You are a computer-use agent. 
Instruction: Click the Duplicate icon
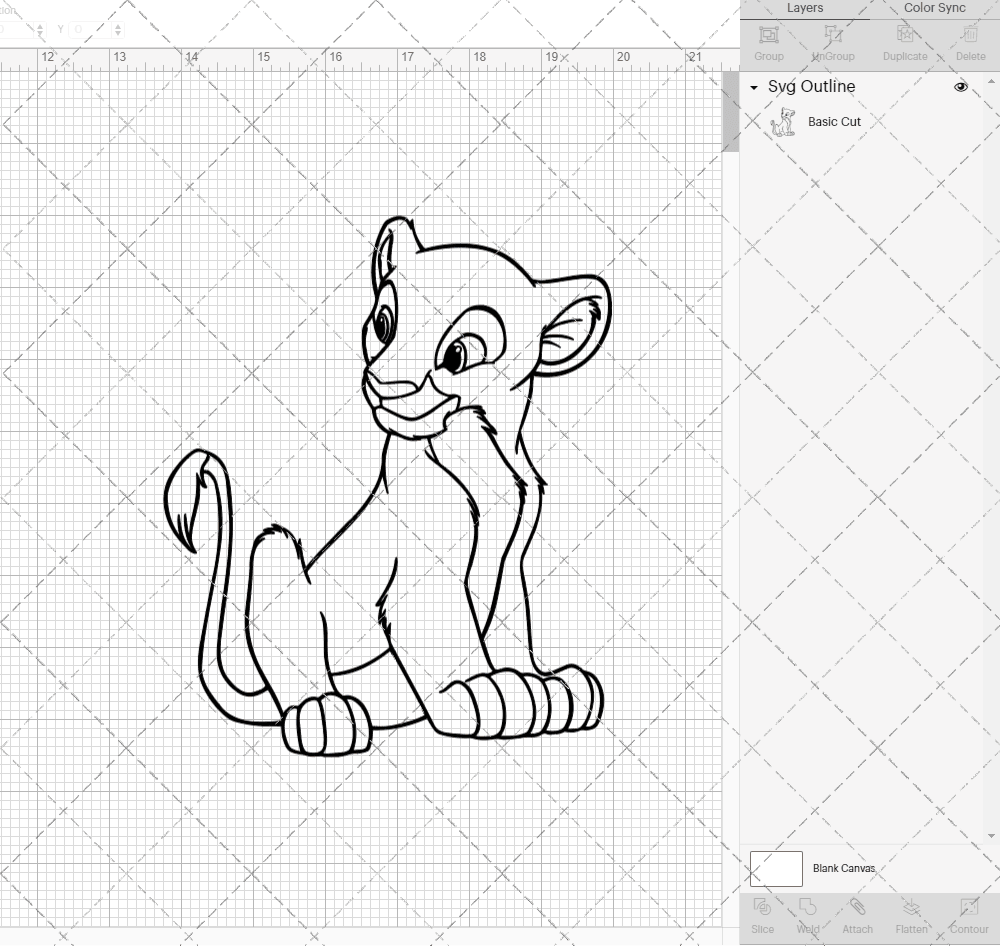click(905, 42)
